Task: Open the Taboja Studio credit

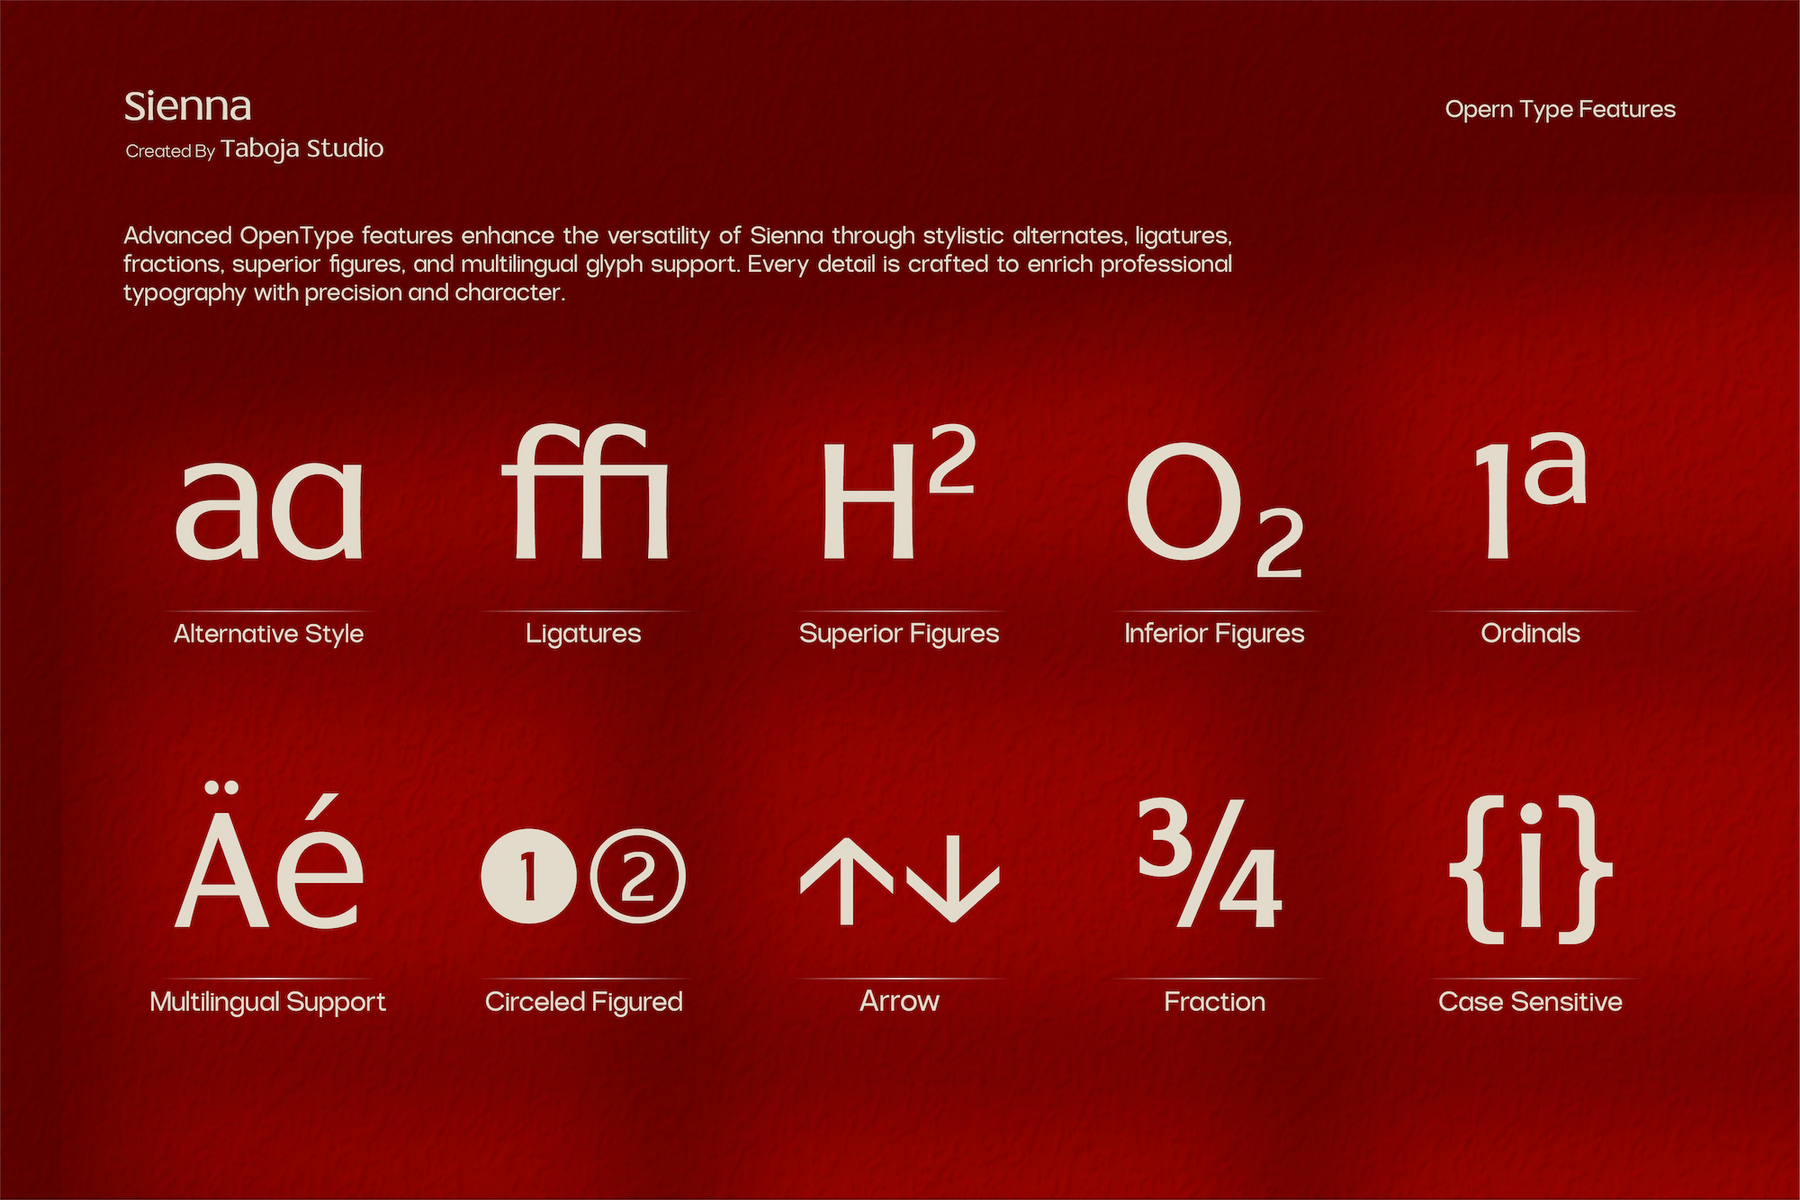Action: point(302,149)
